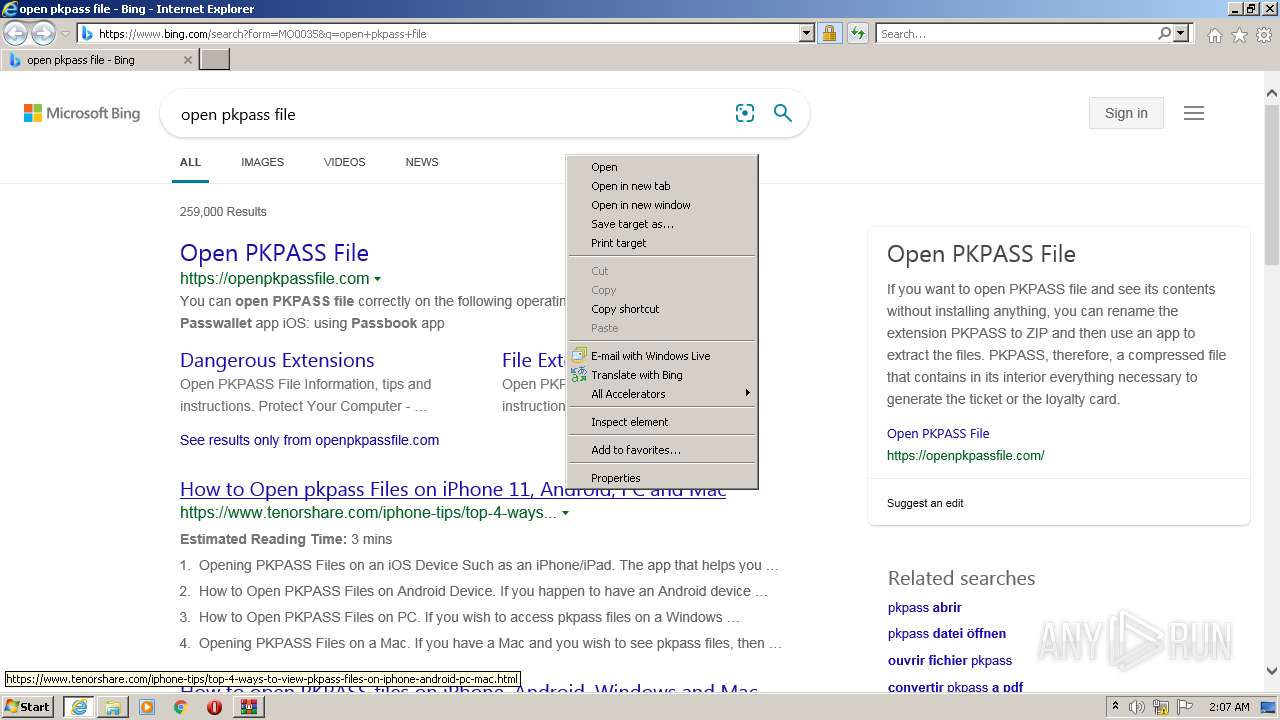
Task: Click the refresh page icon
Action: (857, 33)
